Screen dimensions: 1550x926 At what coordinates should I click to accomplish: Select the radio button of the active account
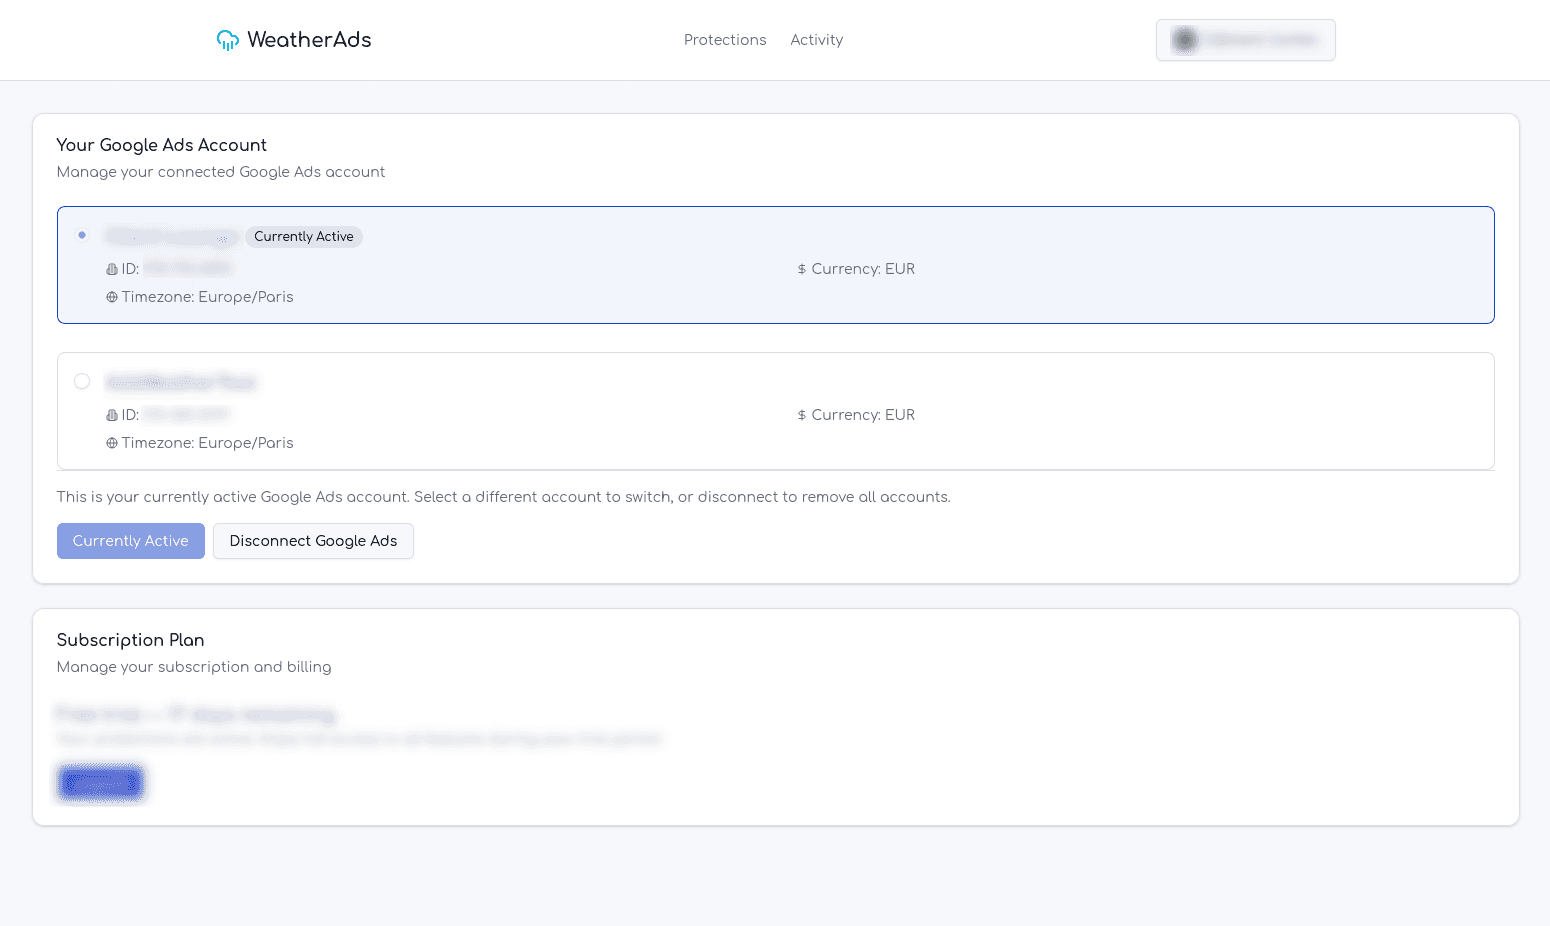[82, 235]
